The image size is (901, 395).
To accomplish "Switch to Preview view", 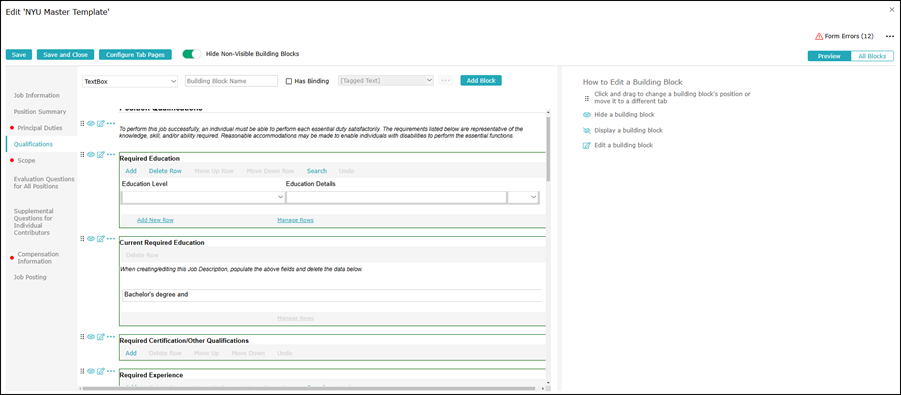I will [x=829, y=56].
